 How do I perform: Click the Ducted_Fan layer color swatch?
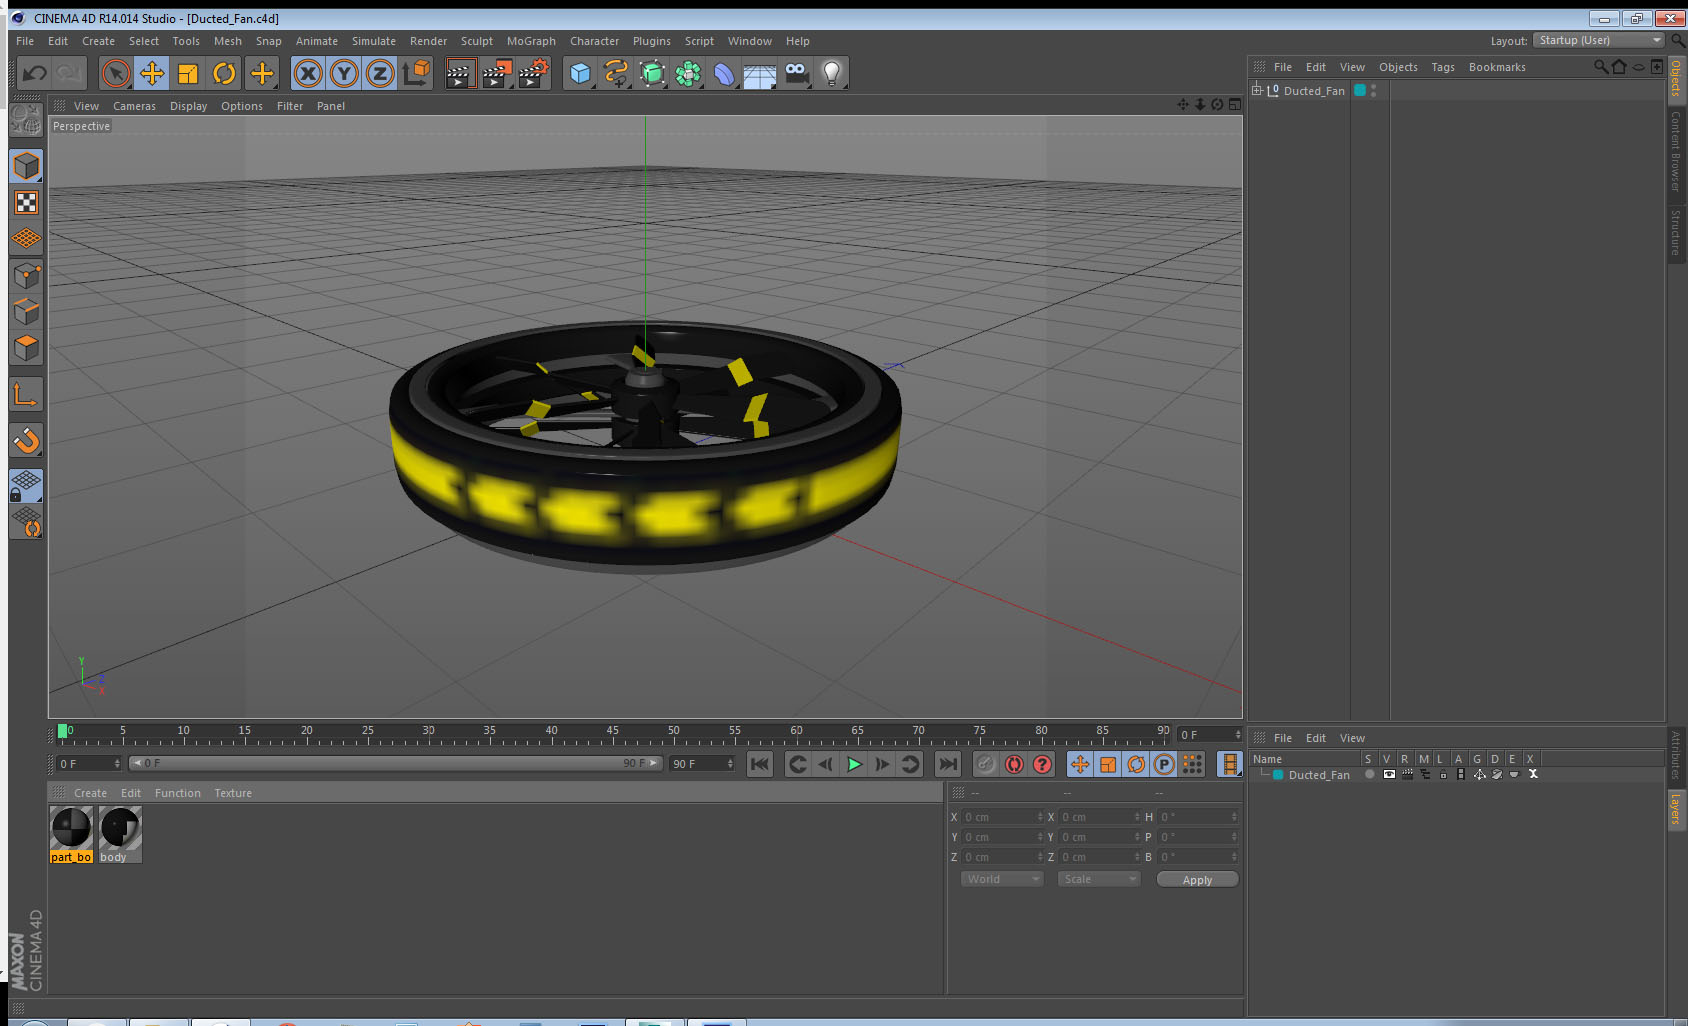(1278, 775)
